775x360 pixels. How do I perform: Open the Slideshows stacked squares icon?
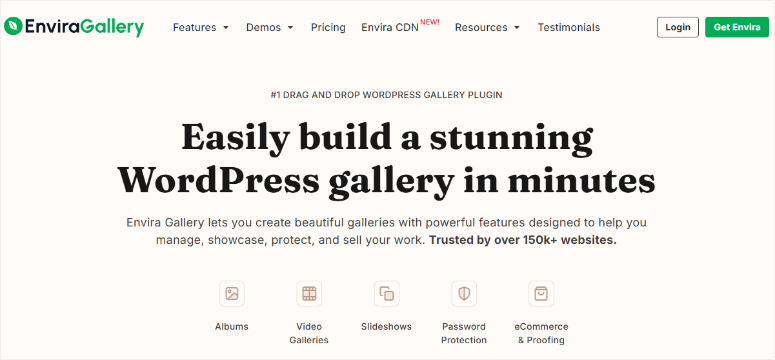click(x=387, y=293)
